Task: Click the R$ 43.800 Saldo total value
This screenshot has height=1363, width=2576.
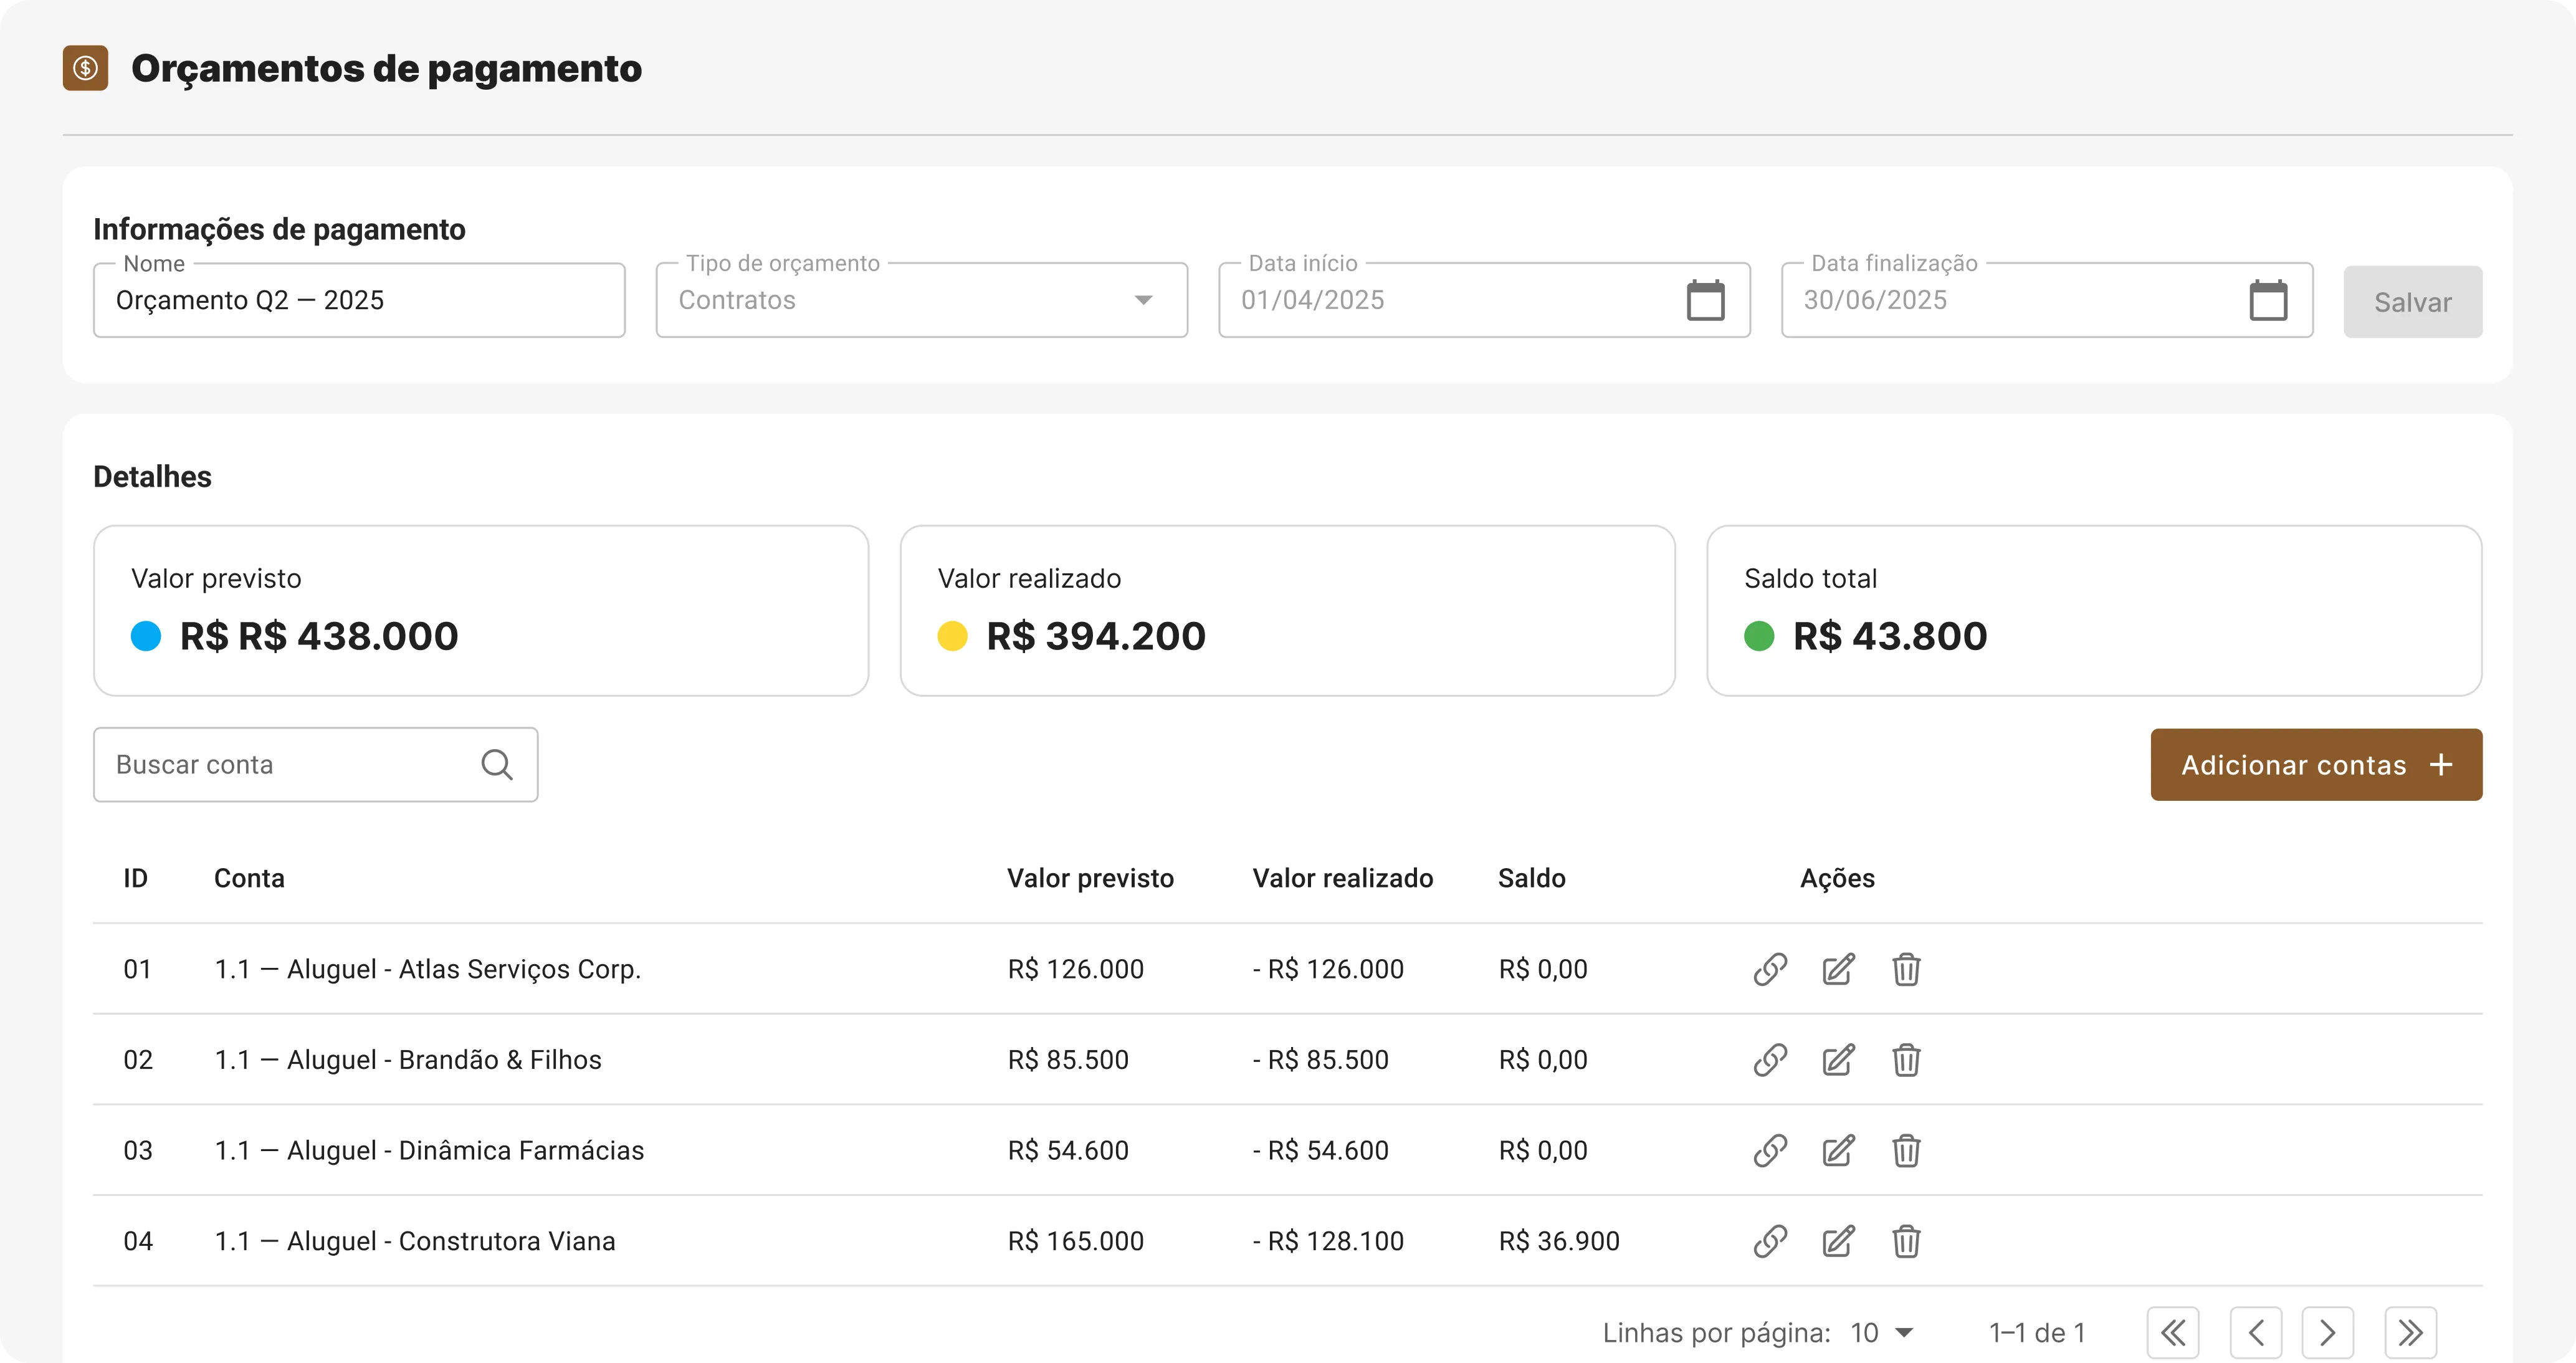Action: click(x=1890, y=636)
